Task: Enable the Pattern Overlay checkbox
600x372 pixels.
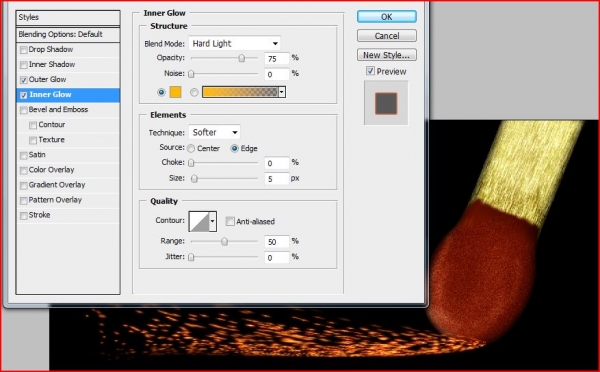Action: pyautogui.click(x=24, y=200)
